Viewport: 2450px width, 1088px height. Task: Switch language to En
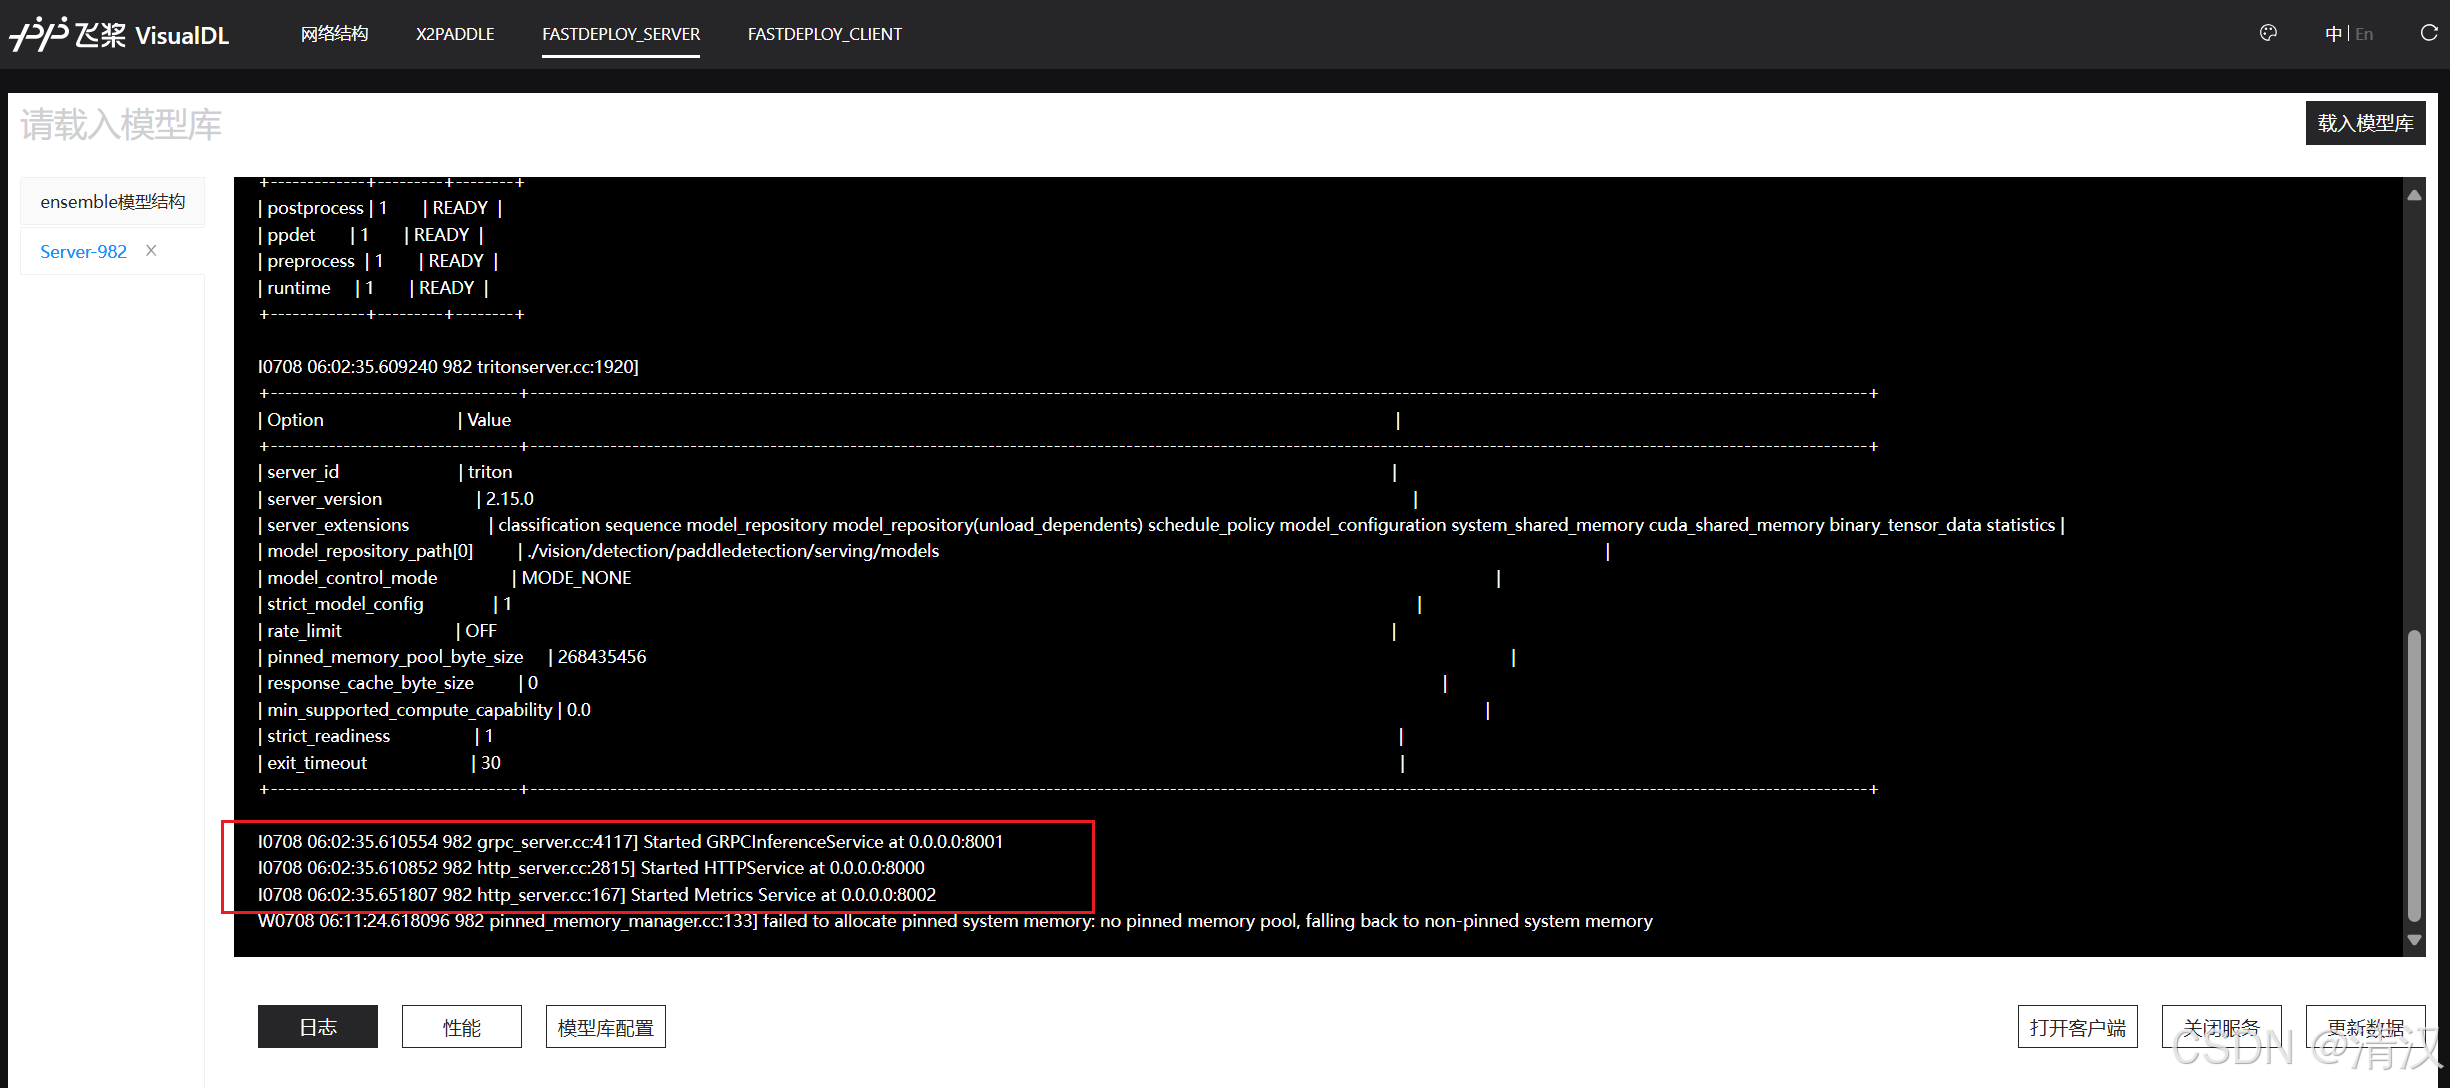click(2364, 34)
